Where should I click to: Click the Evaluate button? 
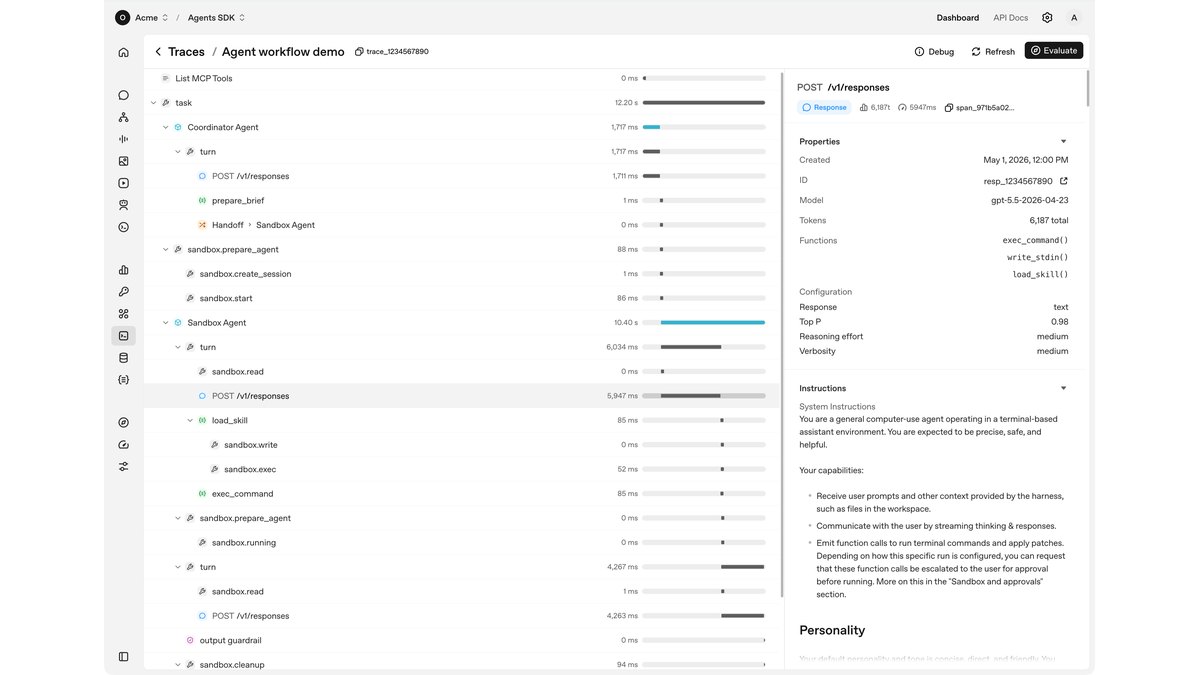pos(1053,51)
